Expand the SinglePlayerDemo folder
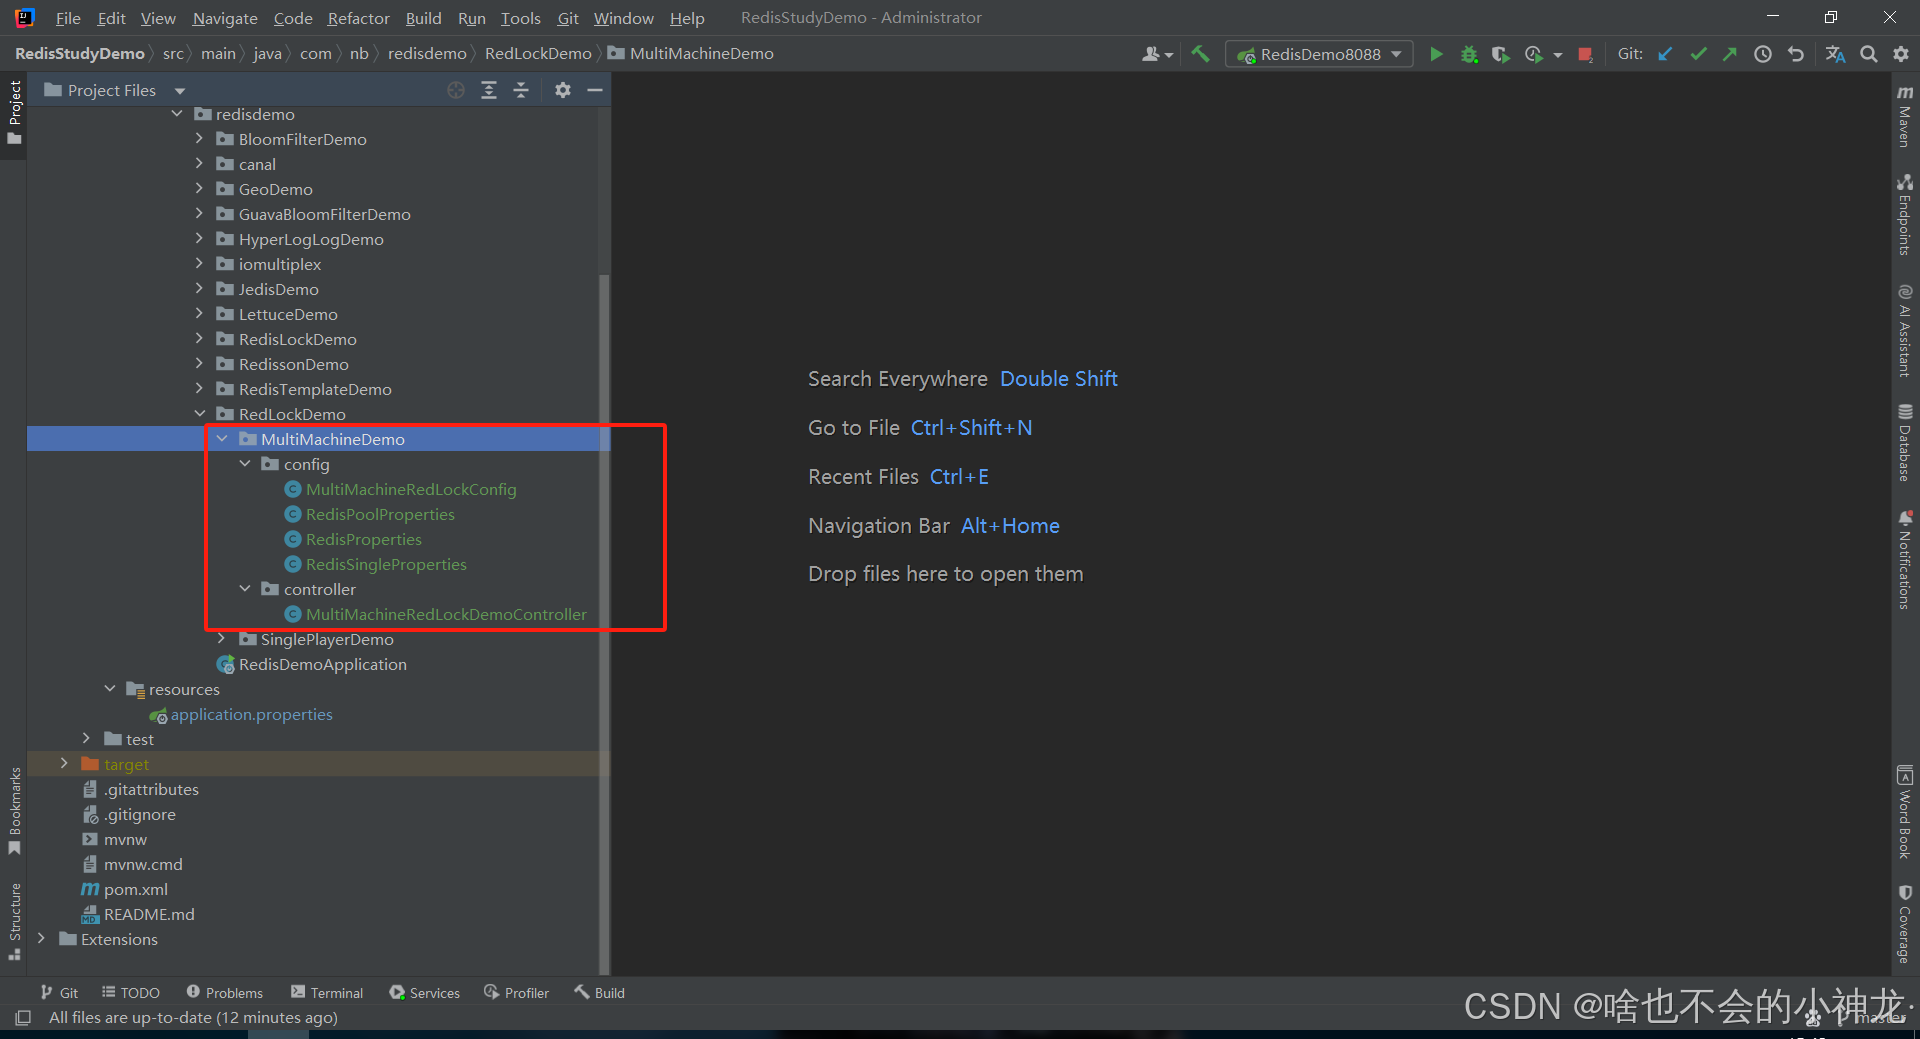Screen dimensions: 1920x1039 click(x=222, y=639)
